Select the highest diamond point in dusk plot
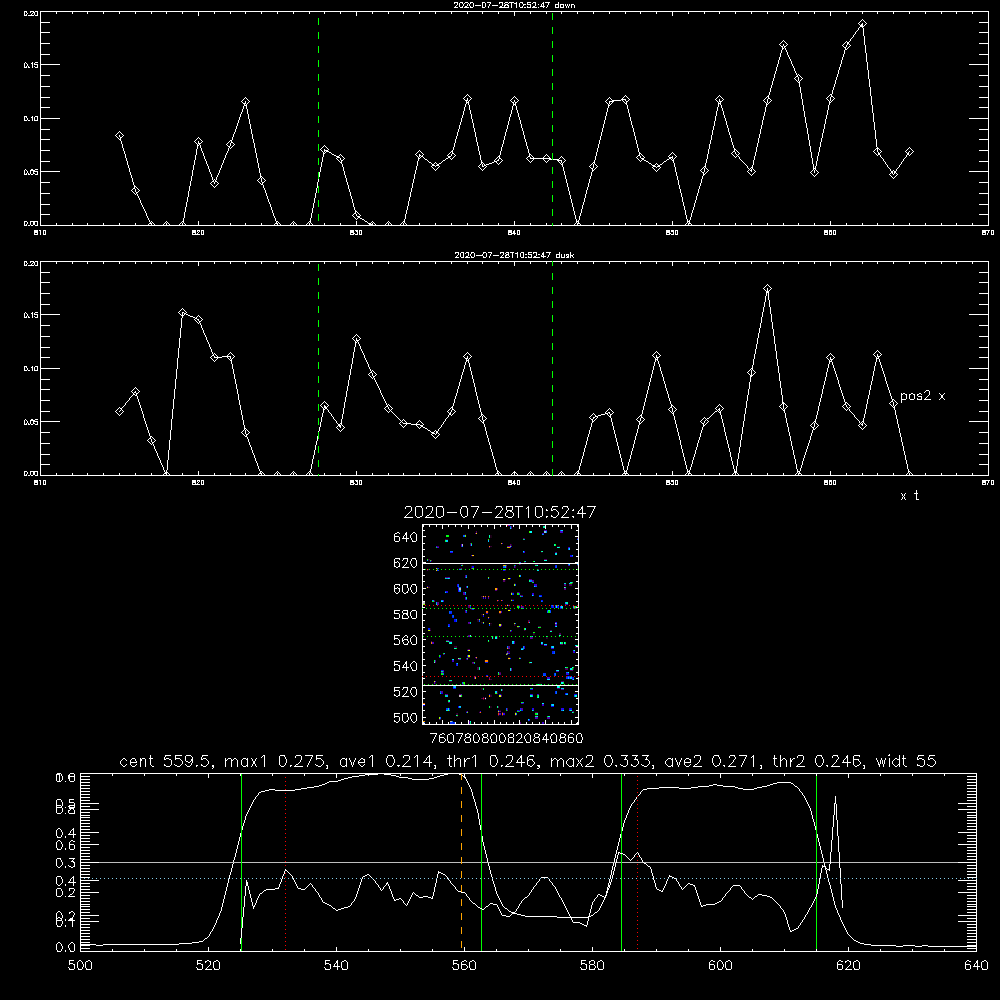This screenshot has height=1000, width=1000. click(x=767, y=289)
